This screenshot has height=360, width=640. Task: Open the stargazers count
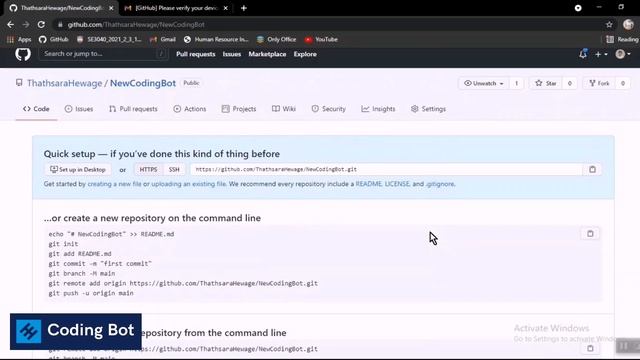(569, 83)
